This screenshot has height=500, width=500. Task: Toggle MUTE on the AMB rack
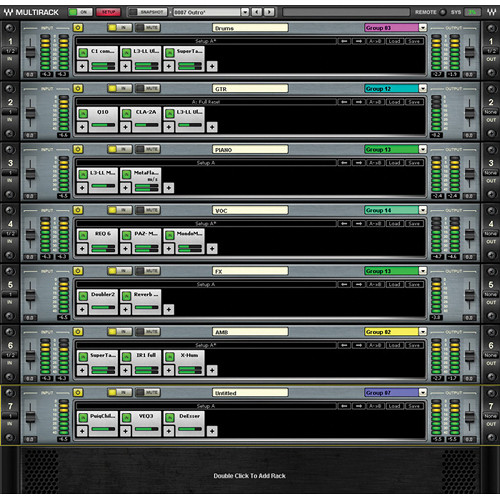(x=148, y=332)
